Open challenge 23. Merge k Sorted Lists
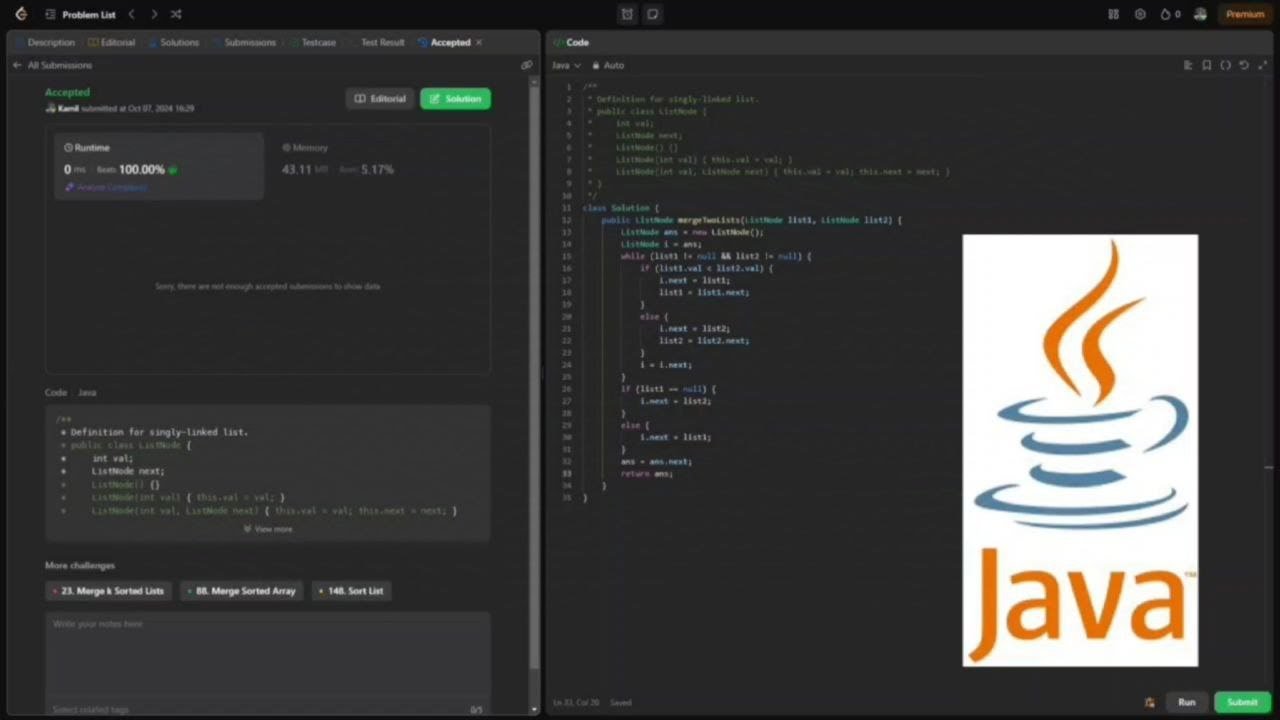This screenshot has width=1280, height=720. (x=108, y=591)
